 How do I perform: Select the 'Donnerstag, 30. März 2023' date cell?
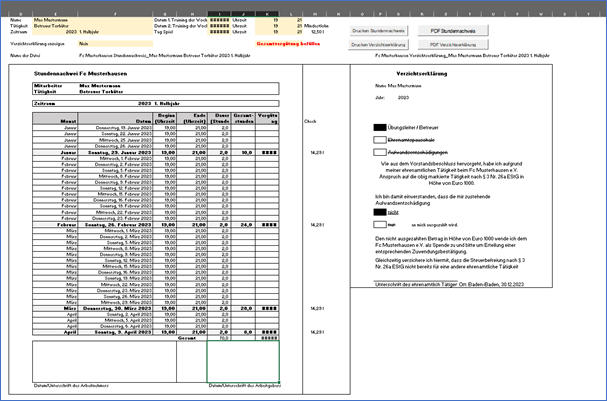point(115,308)
